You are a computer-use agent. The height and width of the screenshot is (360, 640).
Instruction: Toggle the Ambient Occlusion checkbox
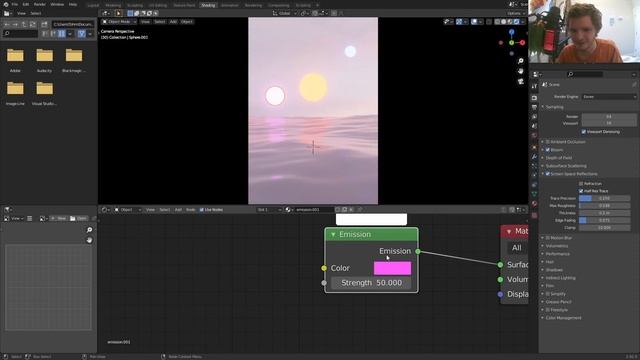tap(548, 142)
